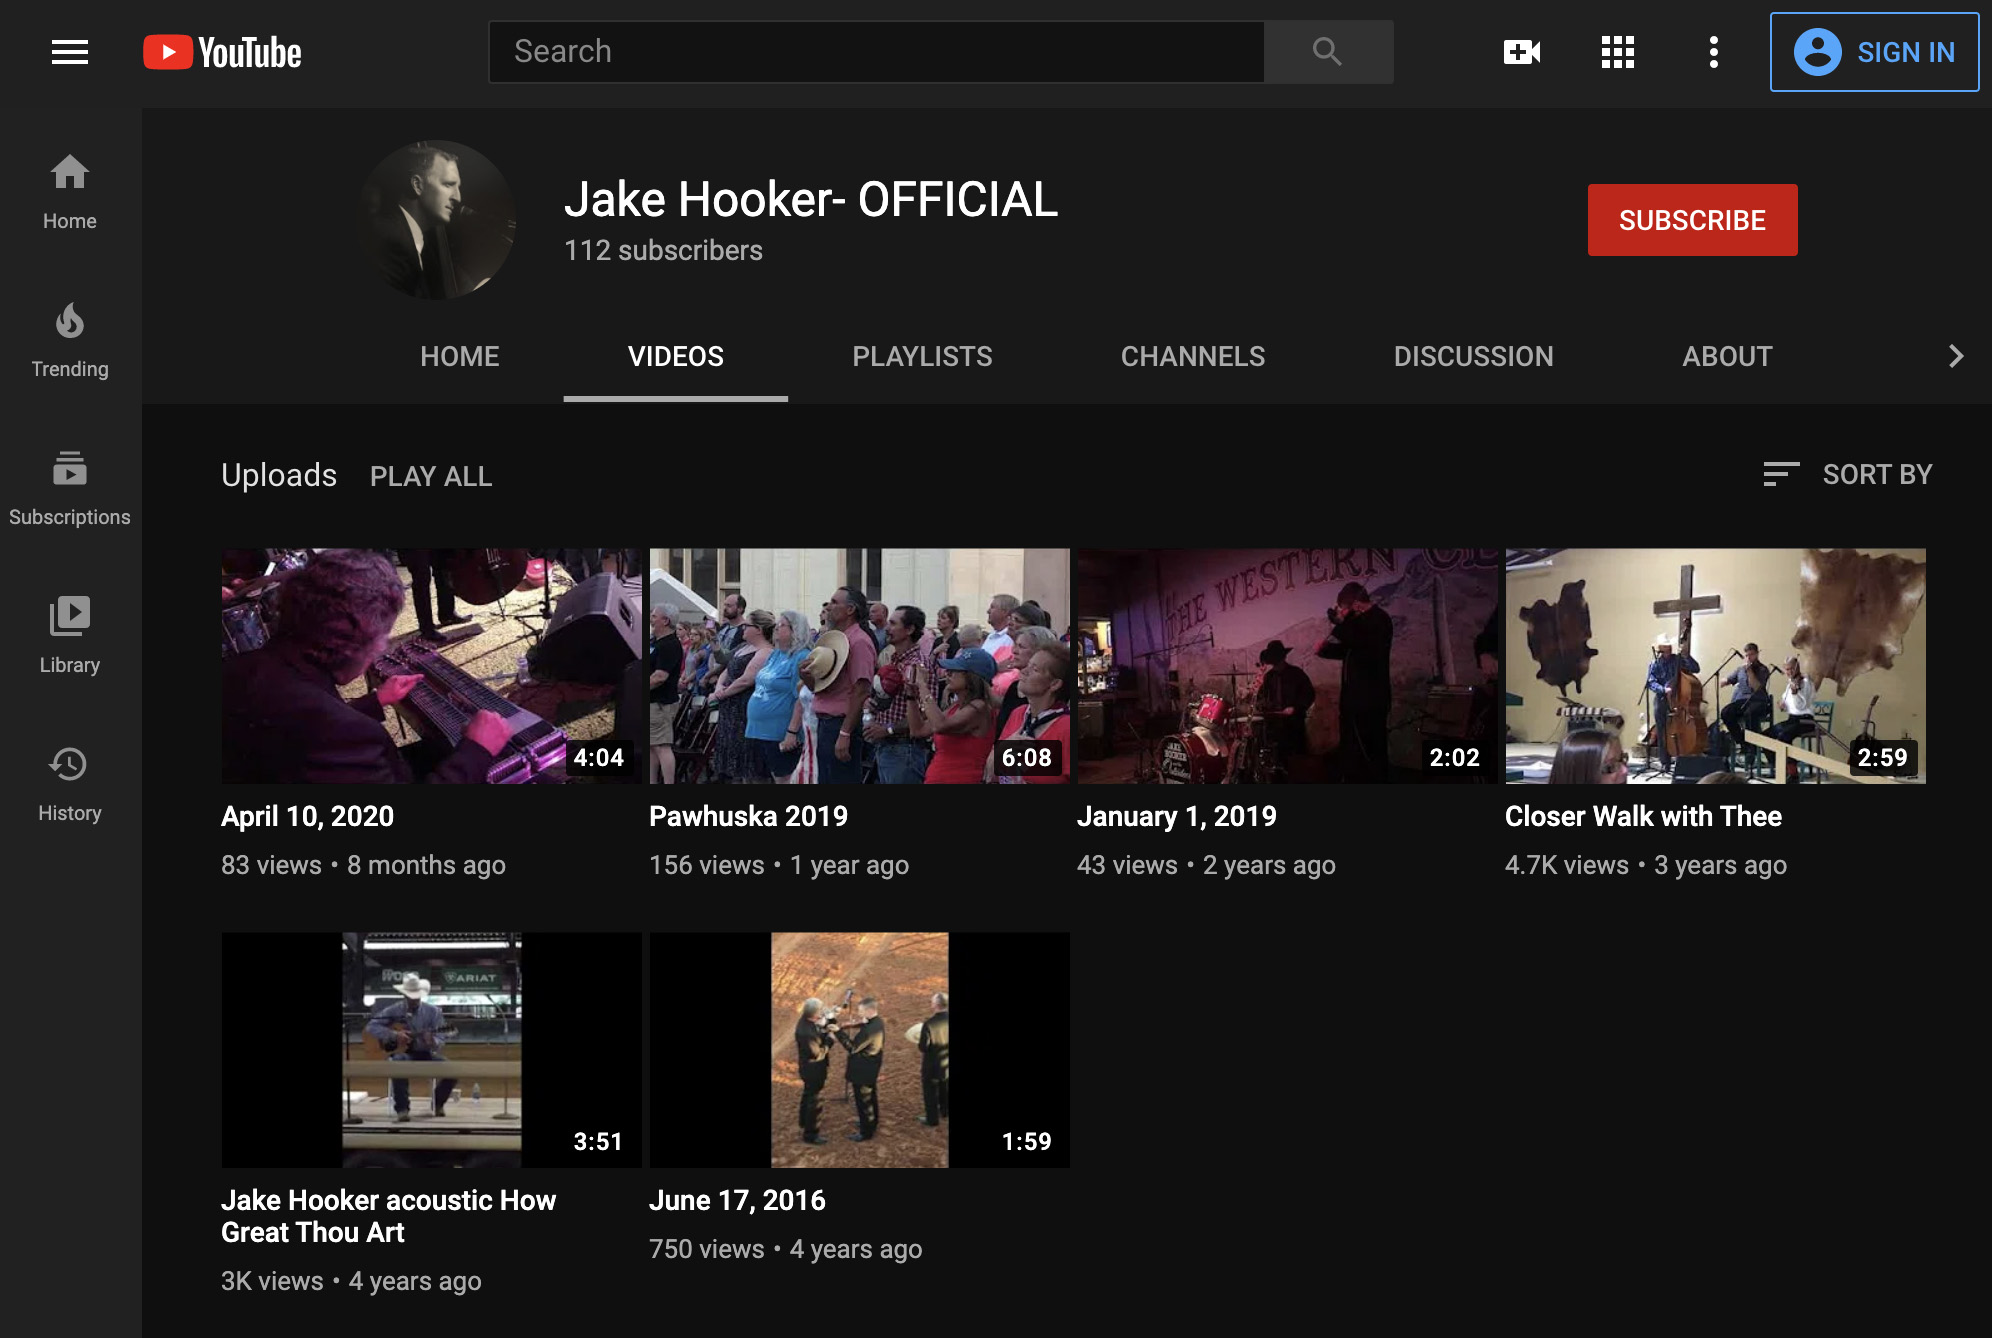Open Subscriptions in the sidebar
The height and width of the screenshot is (1338, 1992).
point(70,488)
